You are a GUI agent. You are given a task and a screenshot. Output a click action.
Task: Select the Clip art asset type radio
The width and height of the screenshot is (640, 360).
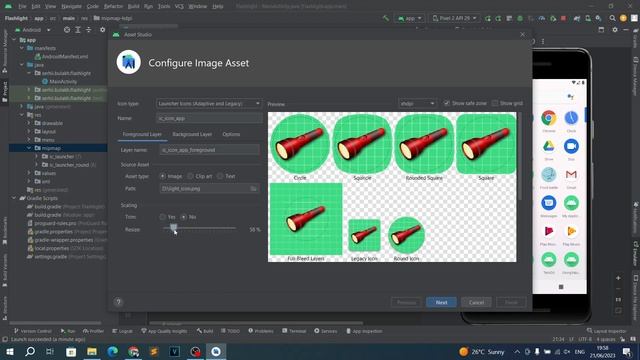click(x=191, y=176)
